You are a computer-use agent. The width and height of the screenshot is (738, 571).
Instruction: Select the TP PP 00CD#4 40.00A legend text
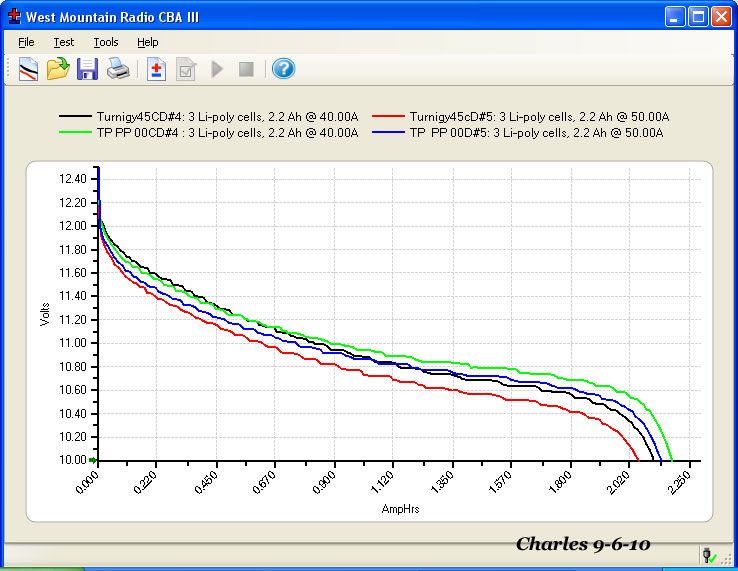(x=227, y=133)
